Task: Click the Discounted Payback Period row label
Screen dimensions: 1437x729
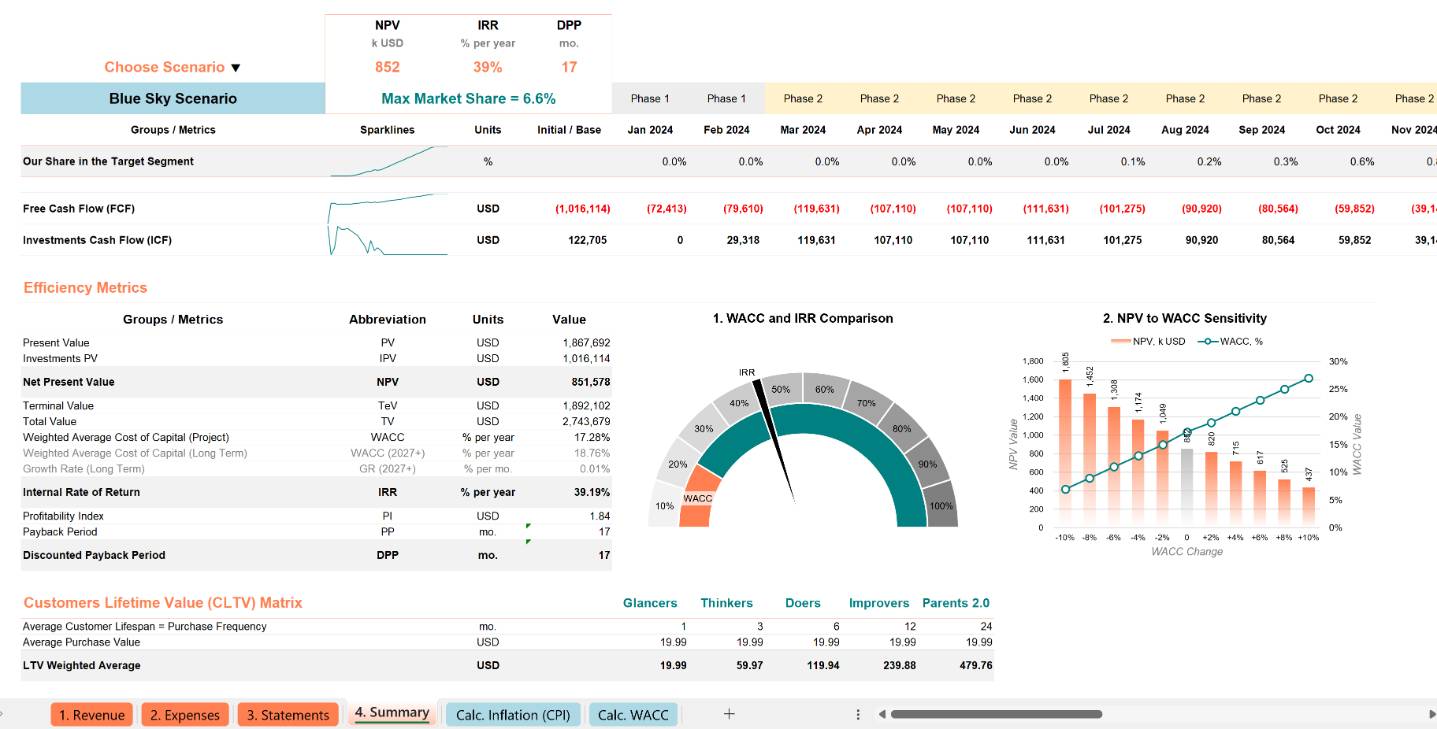Action: (x=94, y=555)
